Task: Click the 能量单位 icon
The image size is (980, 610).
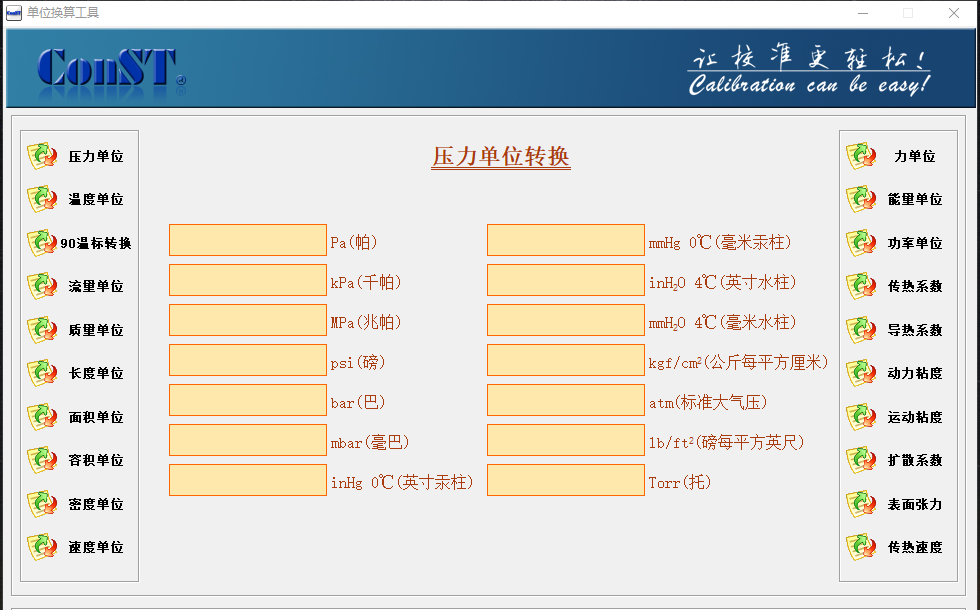Action: coord(861,199)
